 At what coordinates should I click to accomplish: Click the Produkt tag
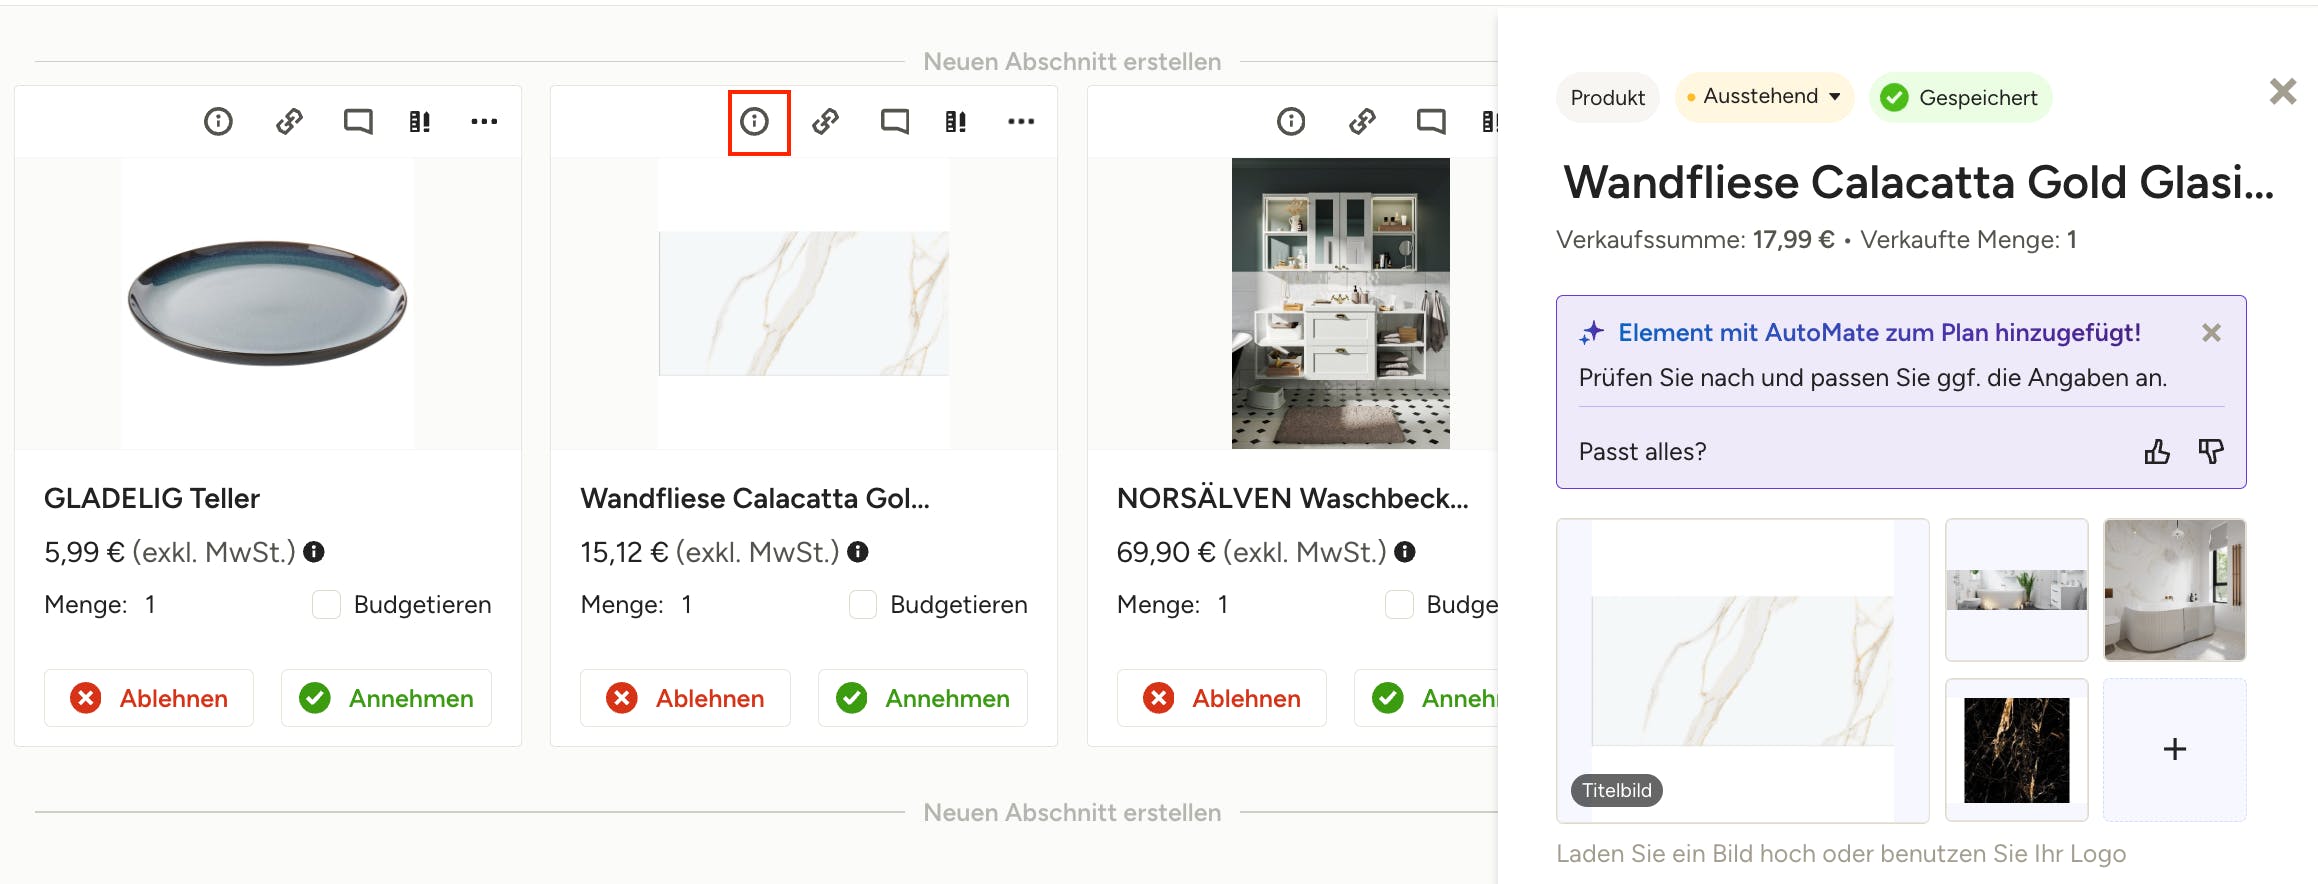click(1607, 98)
